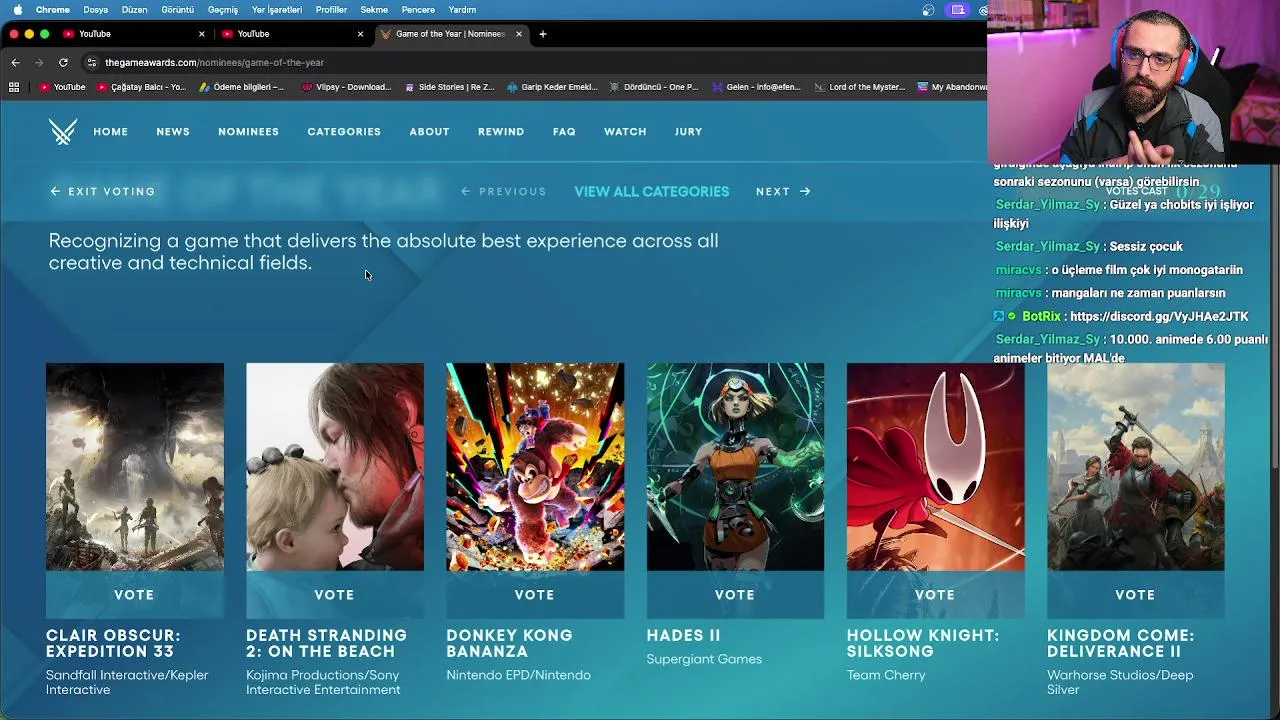1280x720 pixels.
Task: Open the NOMINEES page
Action: tap(248, 131)
